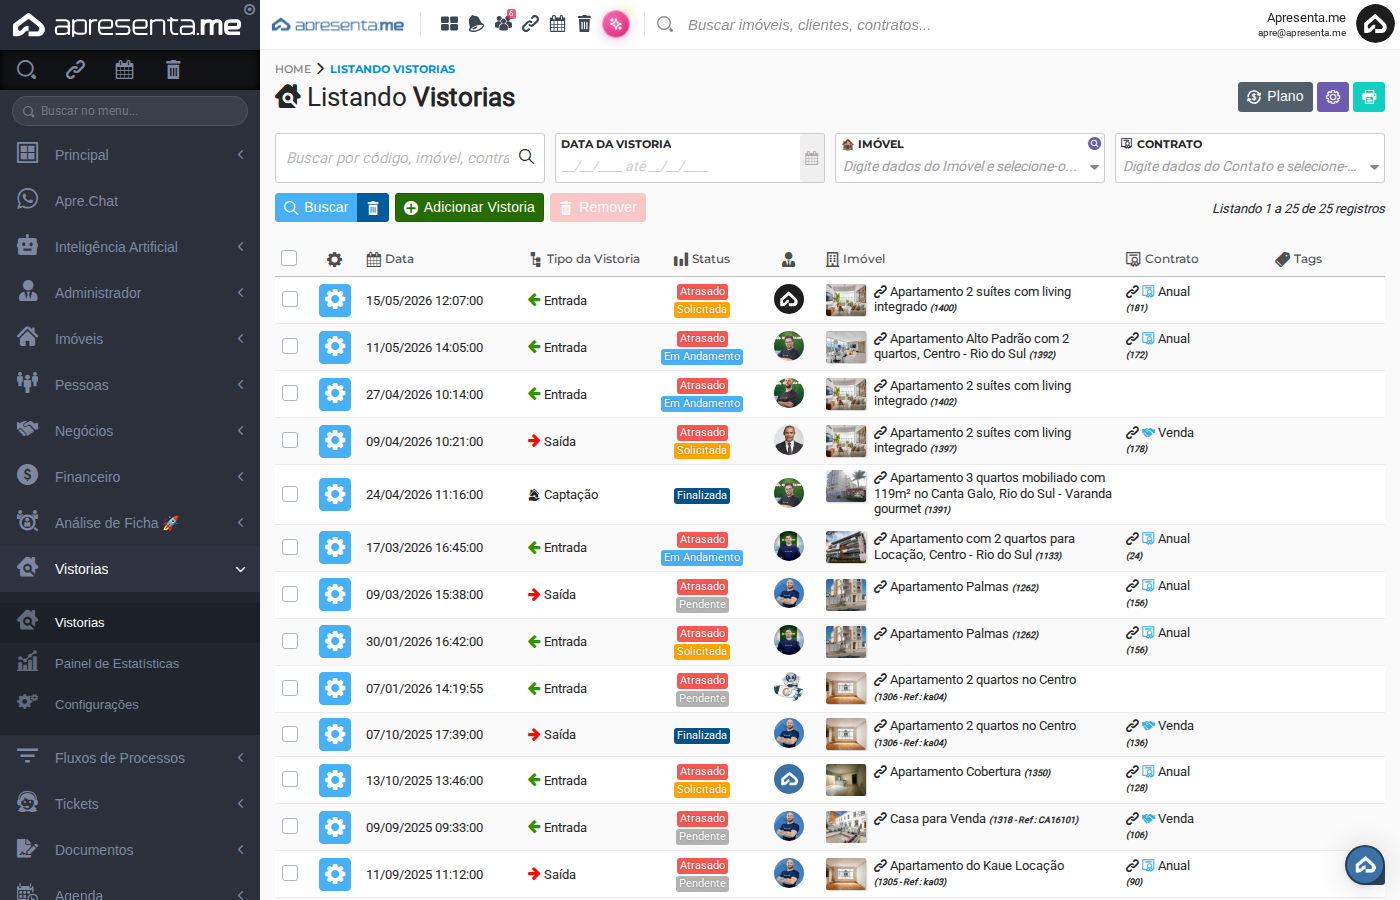Open gear actions for 15/05/2026 12:07:00 row
Viewport: 1400px width, 900px height.
(x=335, y=300)
